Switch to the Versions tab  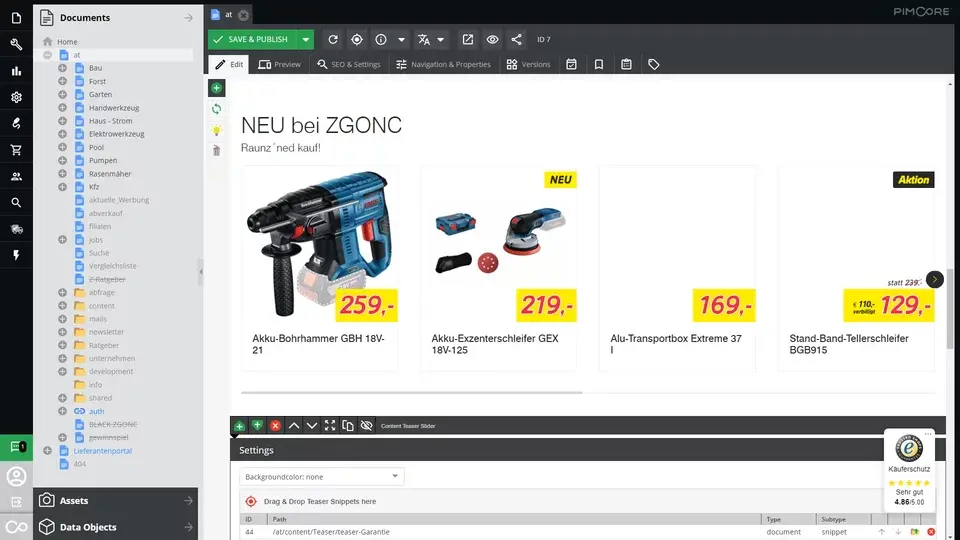click(x=528, y=64)
